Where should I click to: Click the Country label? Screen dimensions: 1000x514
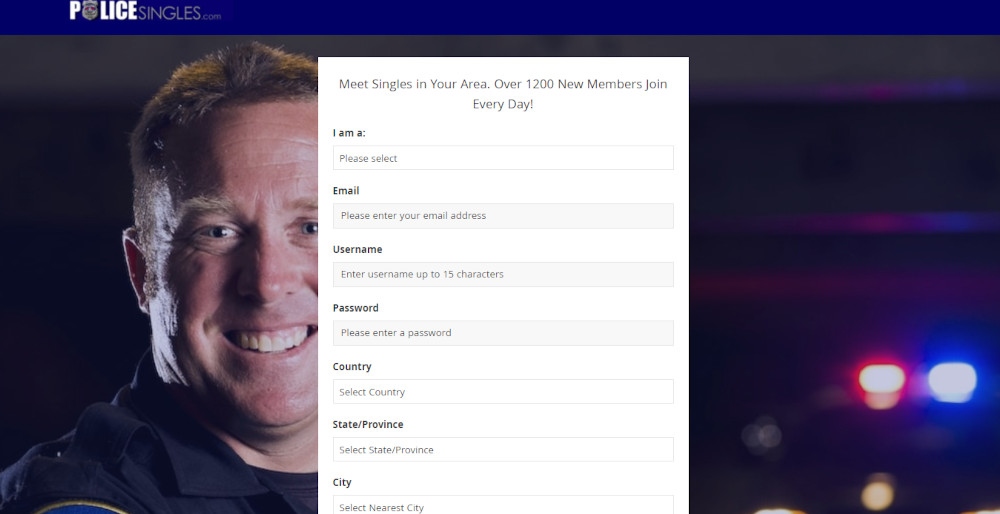(351, 367)
